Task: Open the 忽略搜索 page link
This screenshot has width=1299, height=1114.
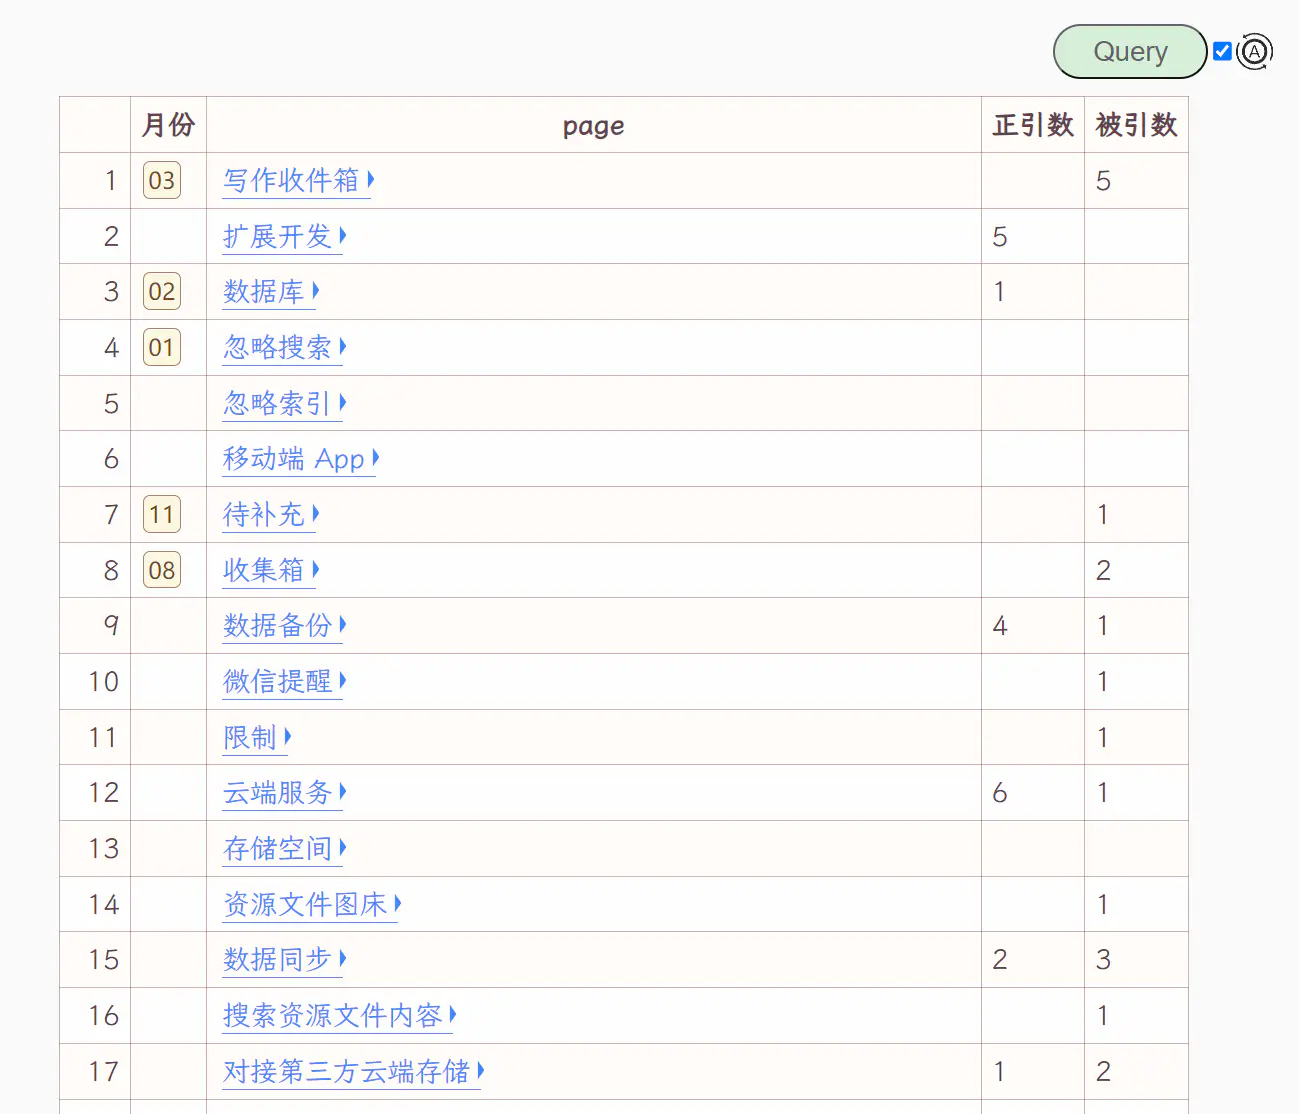Action: [x=277, y=347]
